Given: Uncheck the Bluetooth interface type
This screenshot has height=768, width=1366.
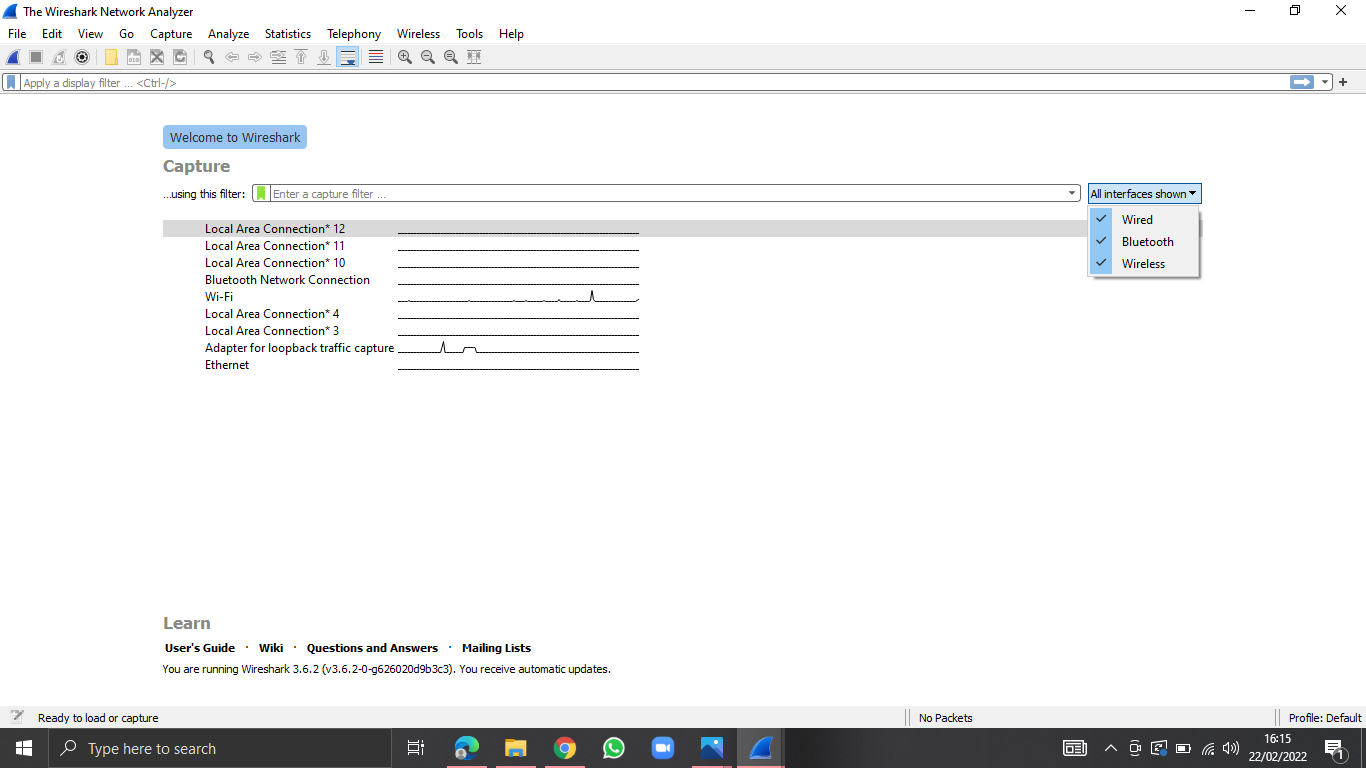Looking at the screenshot, I should point(1144,241).
